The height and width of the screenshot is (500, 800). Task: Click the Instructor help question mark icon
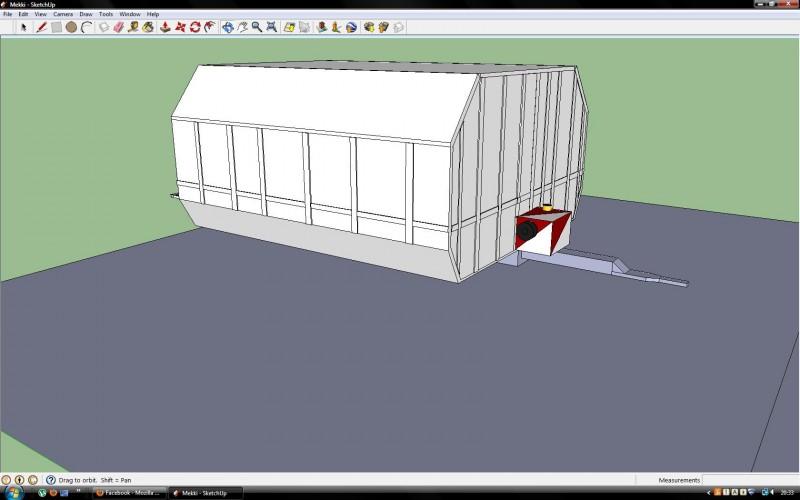pyautogui.click(x=51, y=480)
